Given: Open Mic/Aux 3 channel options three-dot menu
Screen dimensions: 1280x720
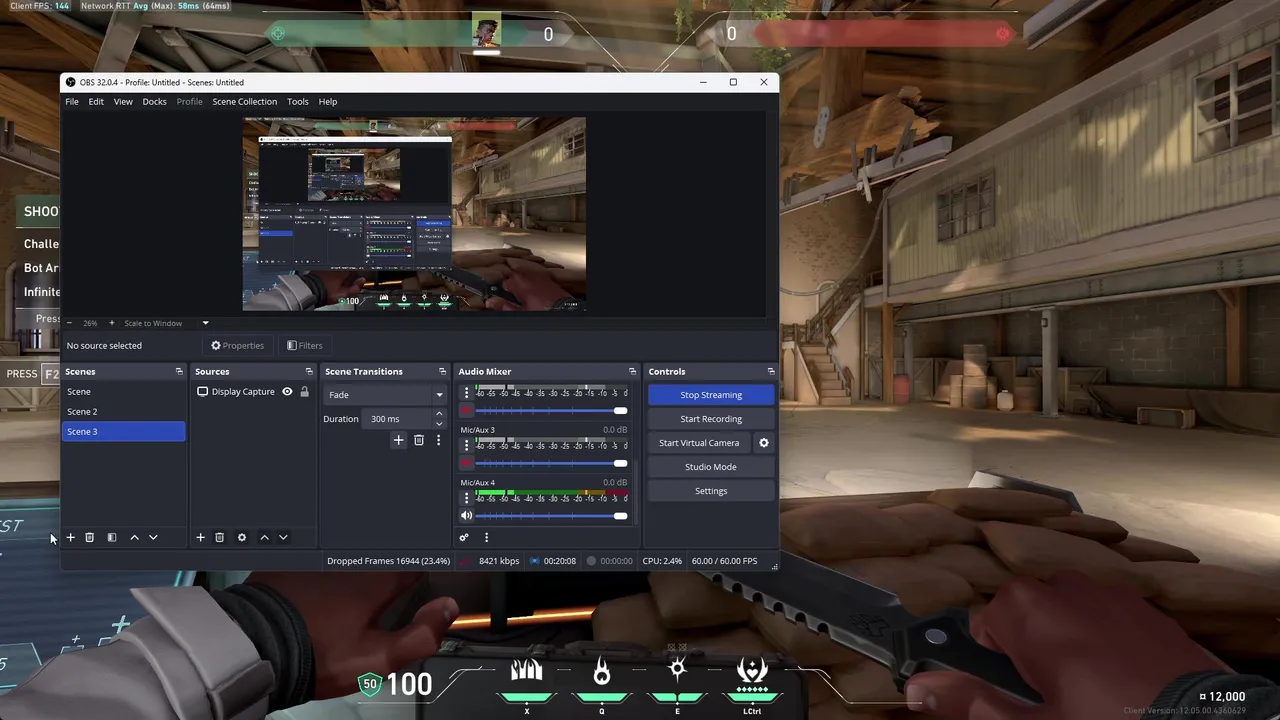Looking at the screenshot, I should 466,444.
